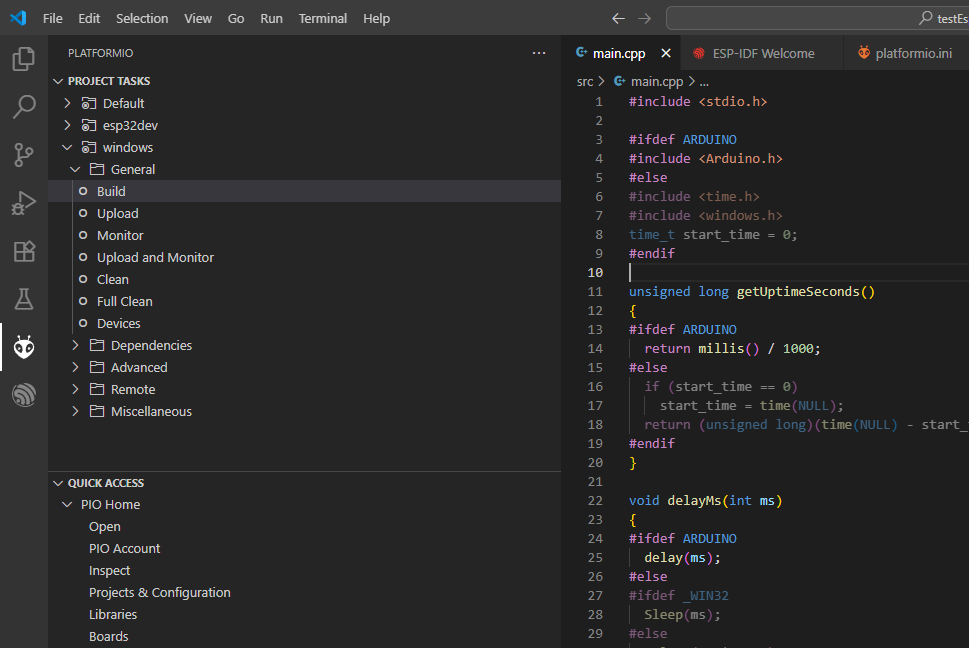
Task: Open the Explorer view in activity bar
Action: pyautogui.click(x=23, y=59)
